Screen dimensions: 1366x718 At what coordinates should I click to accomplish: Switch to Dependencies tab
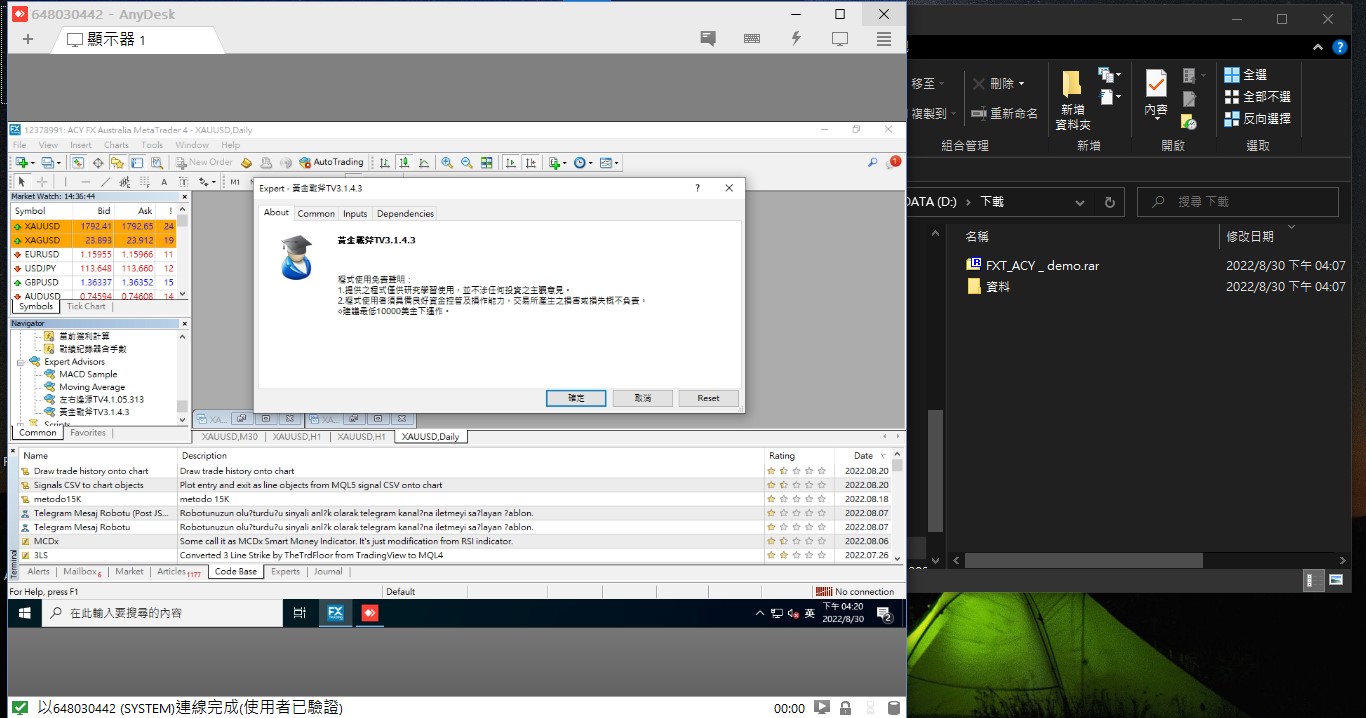click(x=405, y=214)
